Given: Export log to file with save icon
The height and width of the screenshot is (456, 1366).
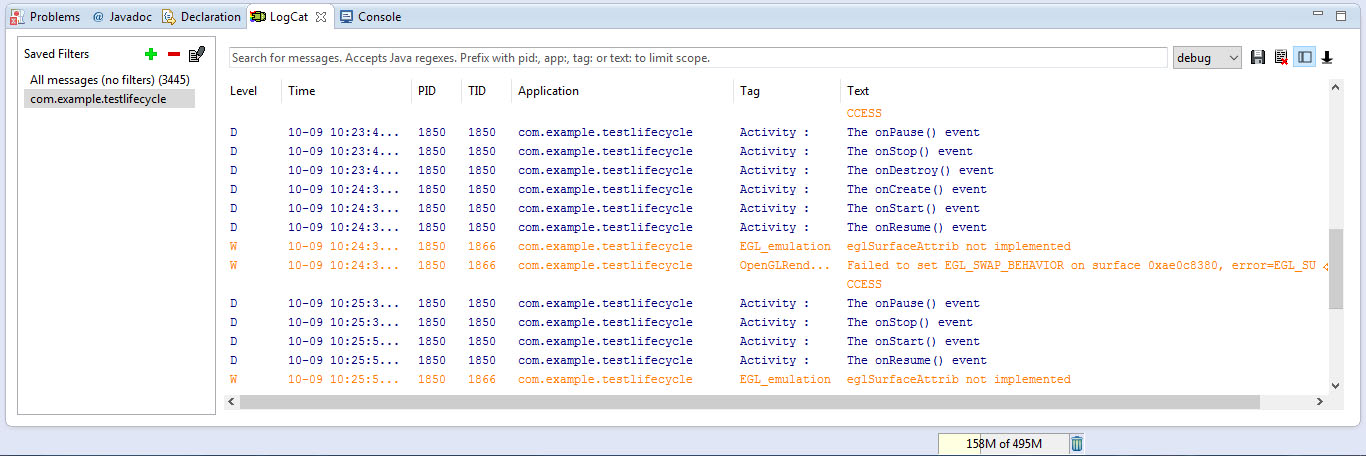Looking at the screenshot, I should coord(1258,58).
